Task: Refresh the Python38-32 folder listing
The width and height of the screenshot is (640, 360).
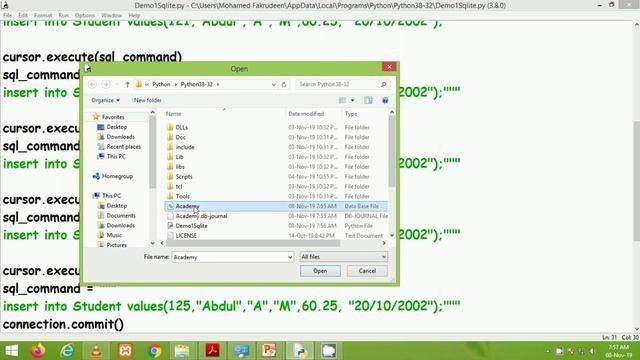Action: click(284, 84)
